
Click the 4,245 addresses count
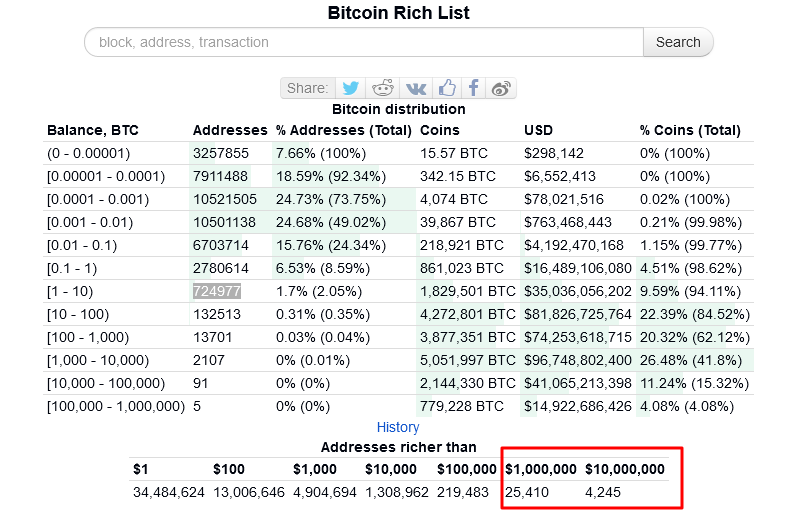(x=603, y=492)
